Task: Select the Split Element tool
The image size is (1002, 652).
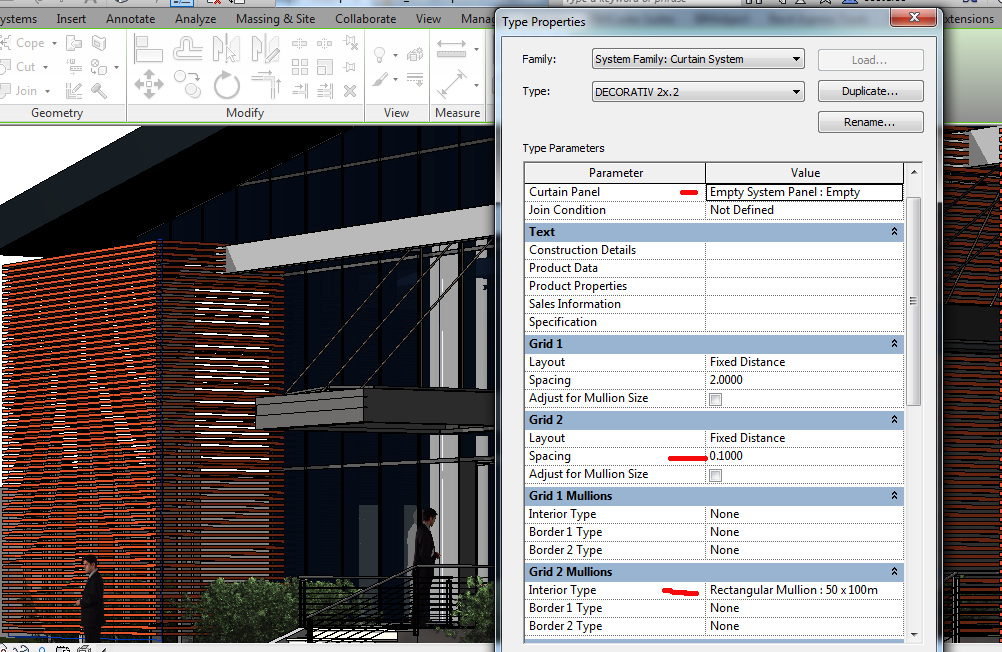Action: click(300, 43)
